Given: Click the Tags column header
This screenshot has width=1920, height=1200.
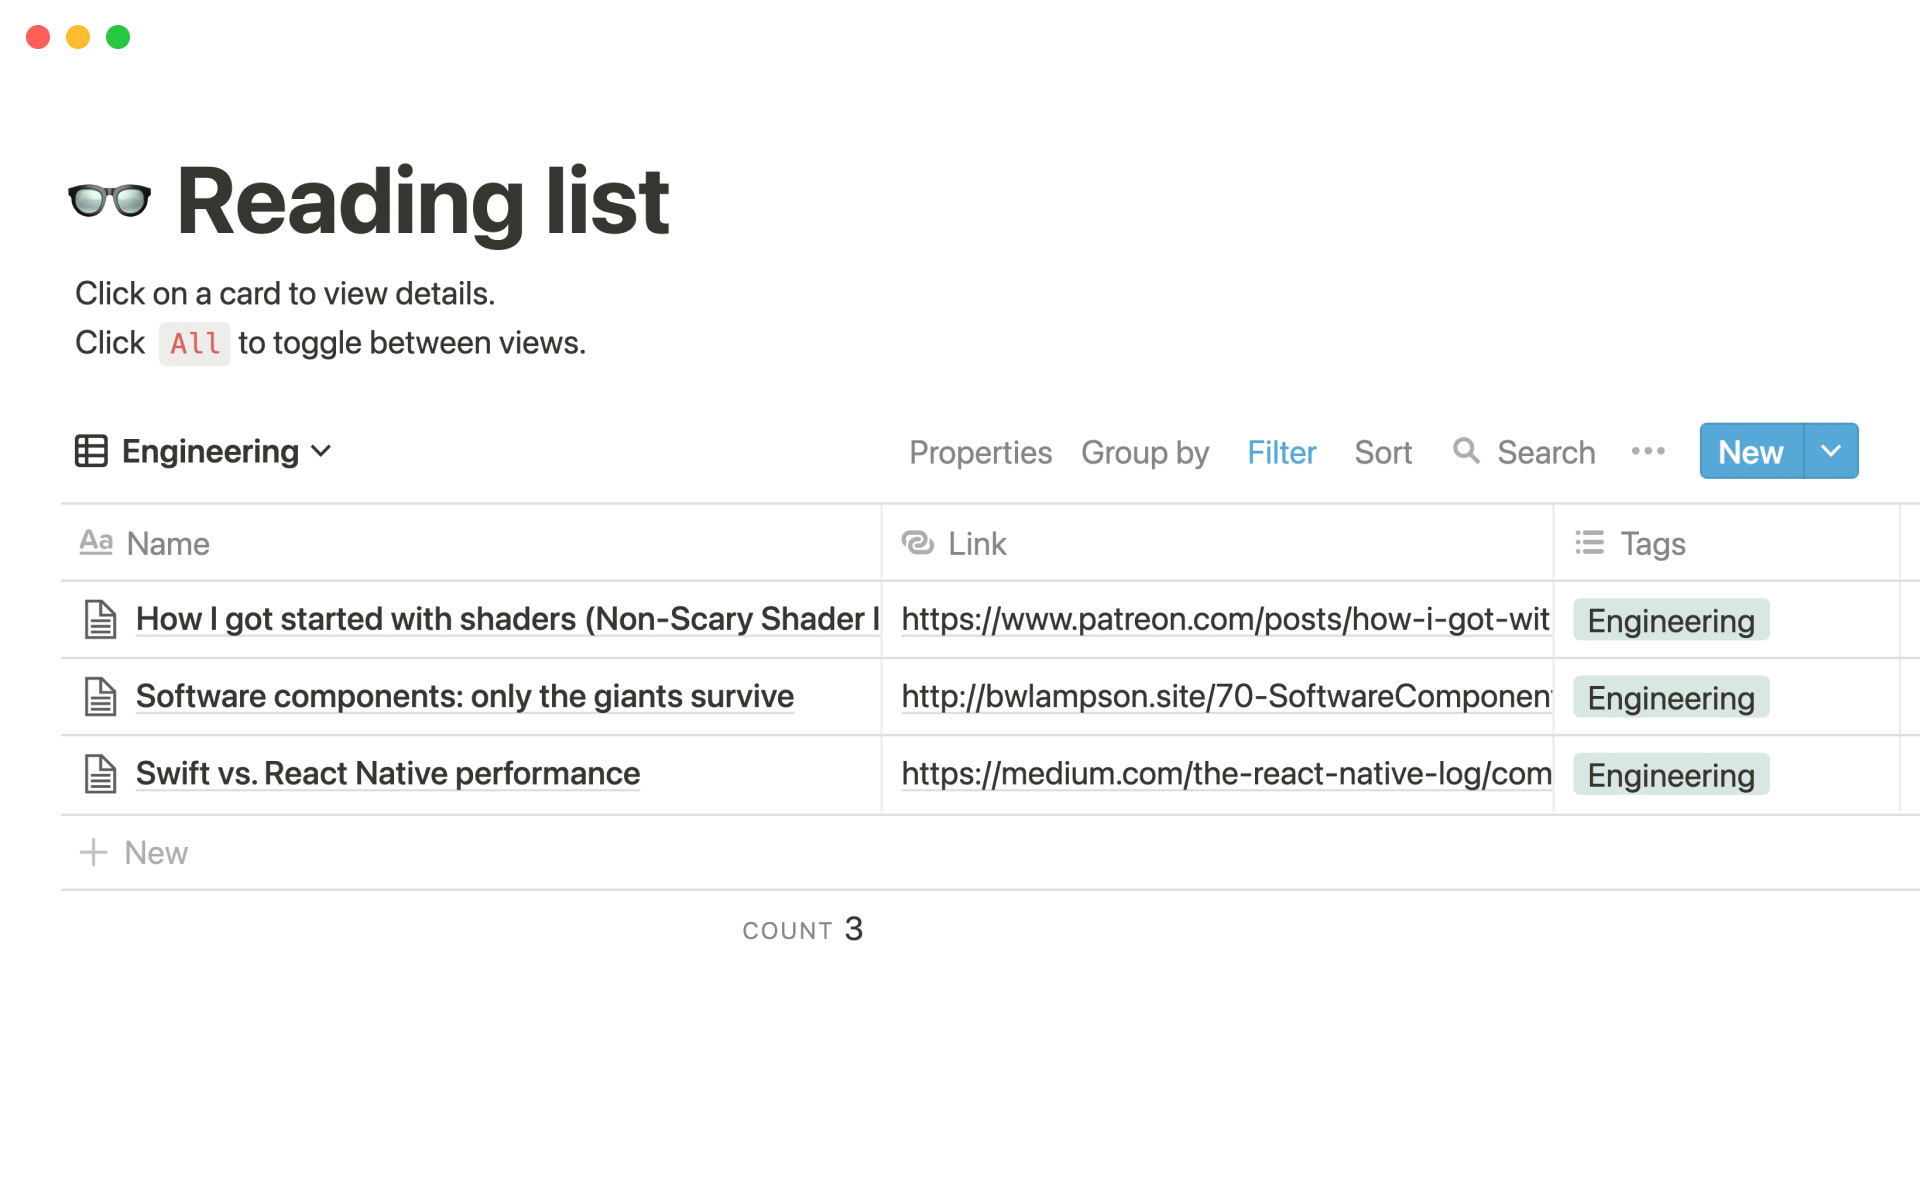Looking at the screenshot, I should (1652, 543).
